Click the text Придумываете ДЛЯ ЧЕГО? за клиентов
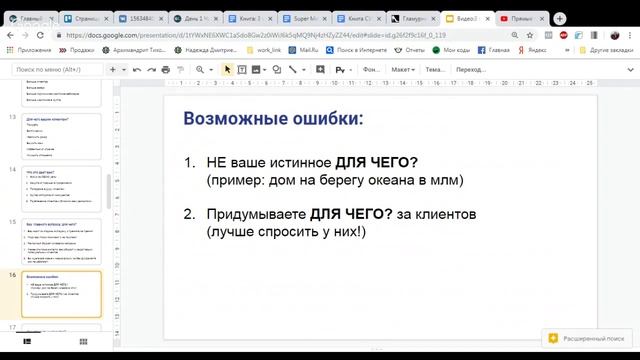This screenshot has height=360, width=640. pos(341,214)
